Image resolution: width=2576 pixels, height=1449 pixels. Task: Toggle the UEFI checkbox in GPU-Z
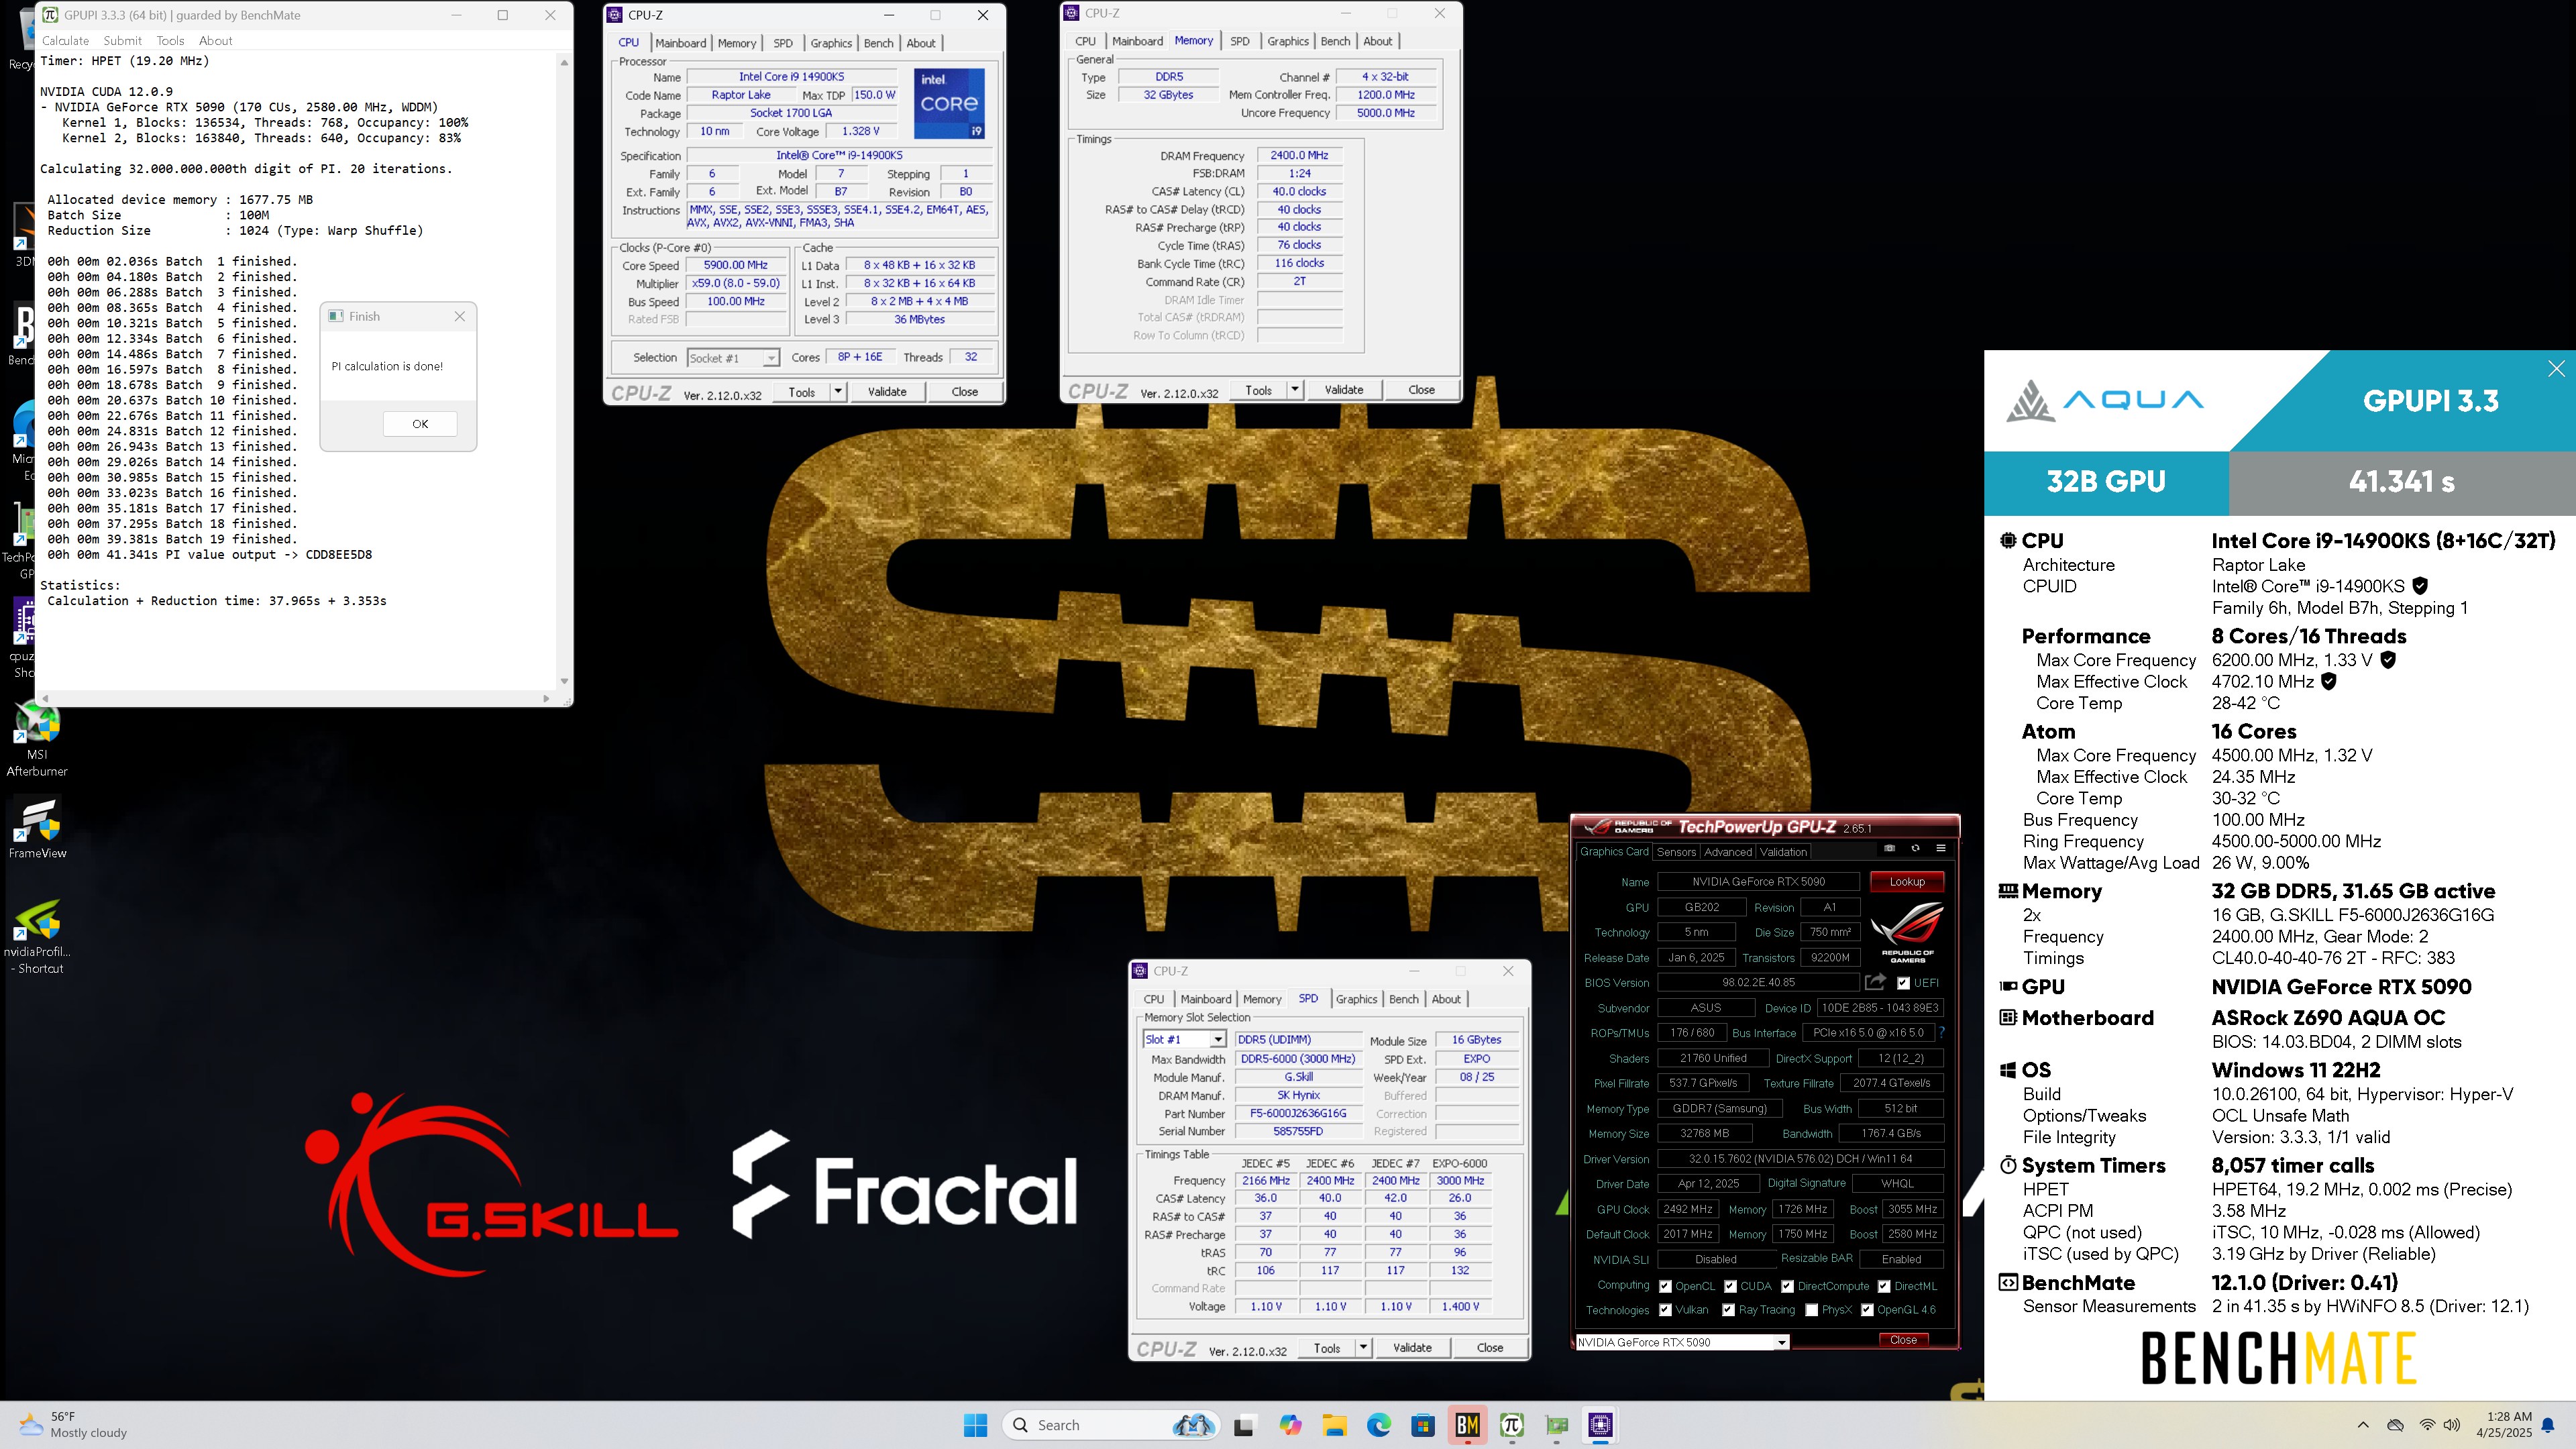pyautogui.click(x=1903, y=983)
